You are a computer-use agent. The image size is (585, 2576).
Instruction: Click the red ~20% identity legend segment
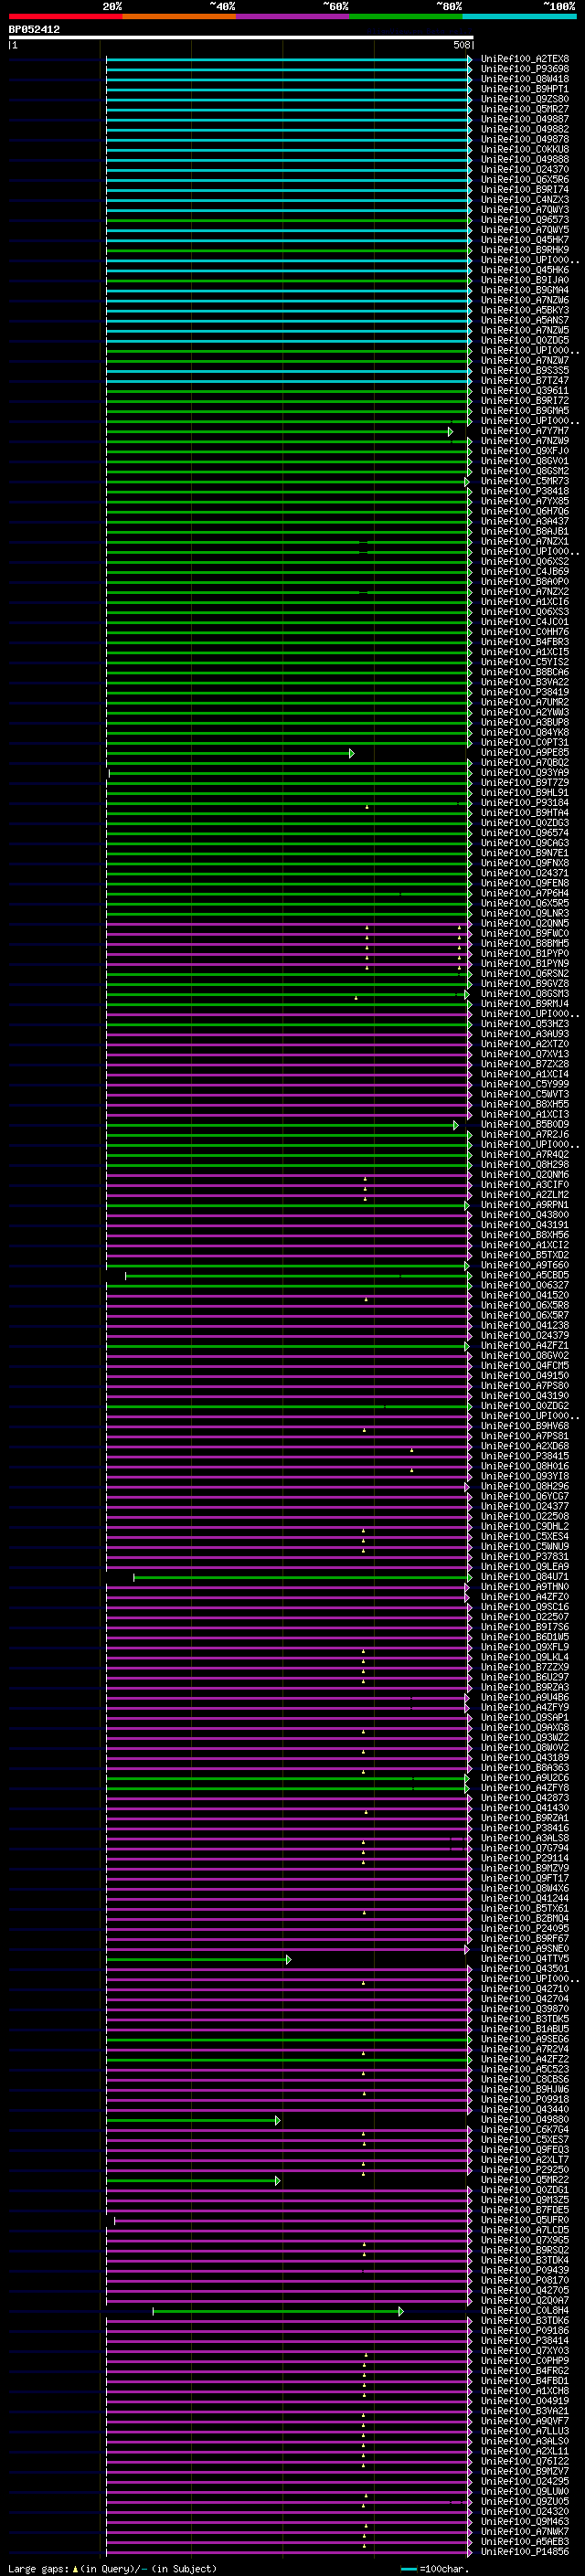[65, 16]
